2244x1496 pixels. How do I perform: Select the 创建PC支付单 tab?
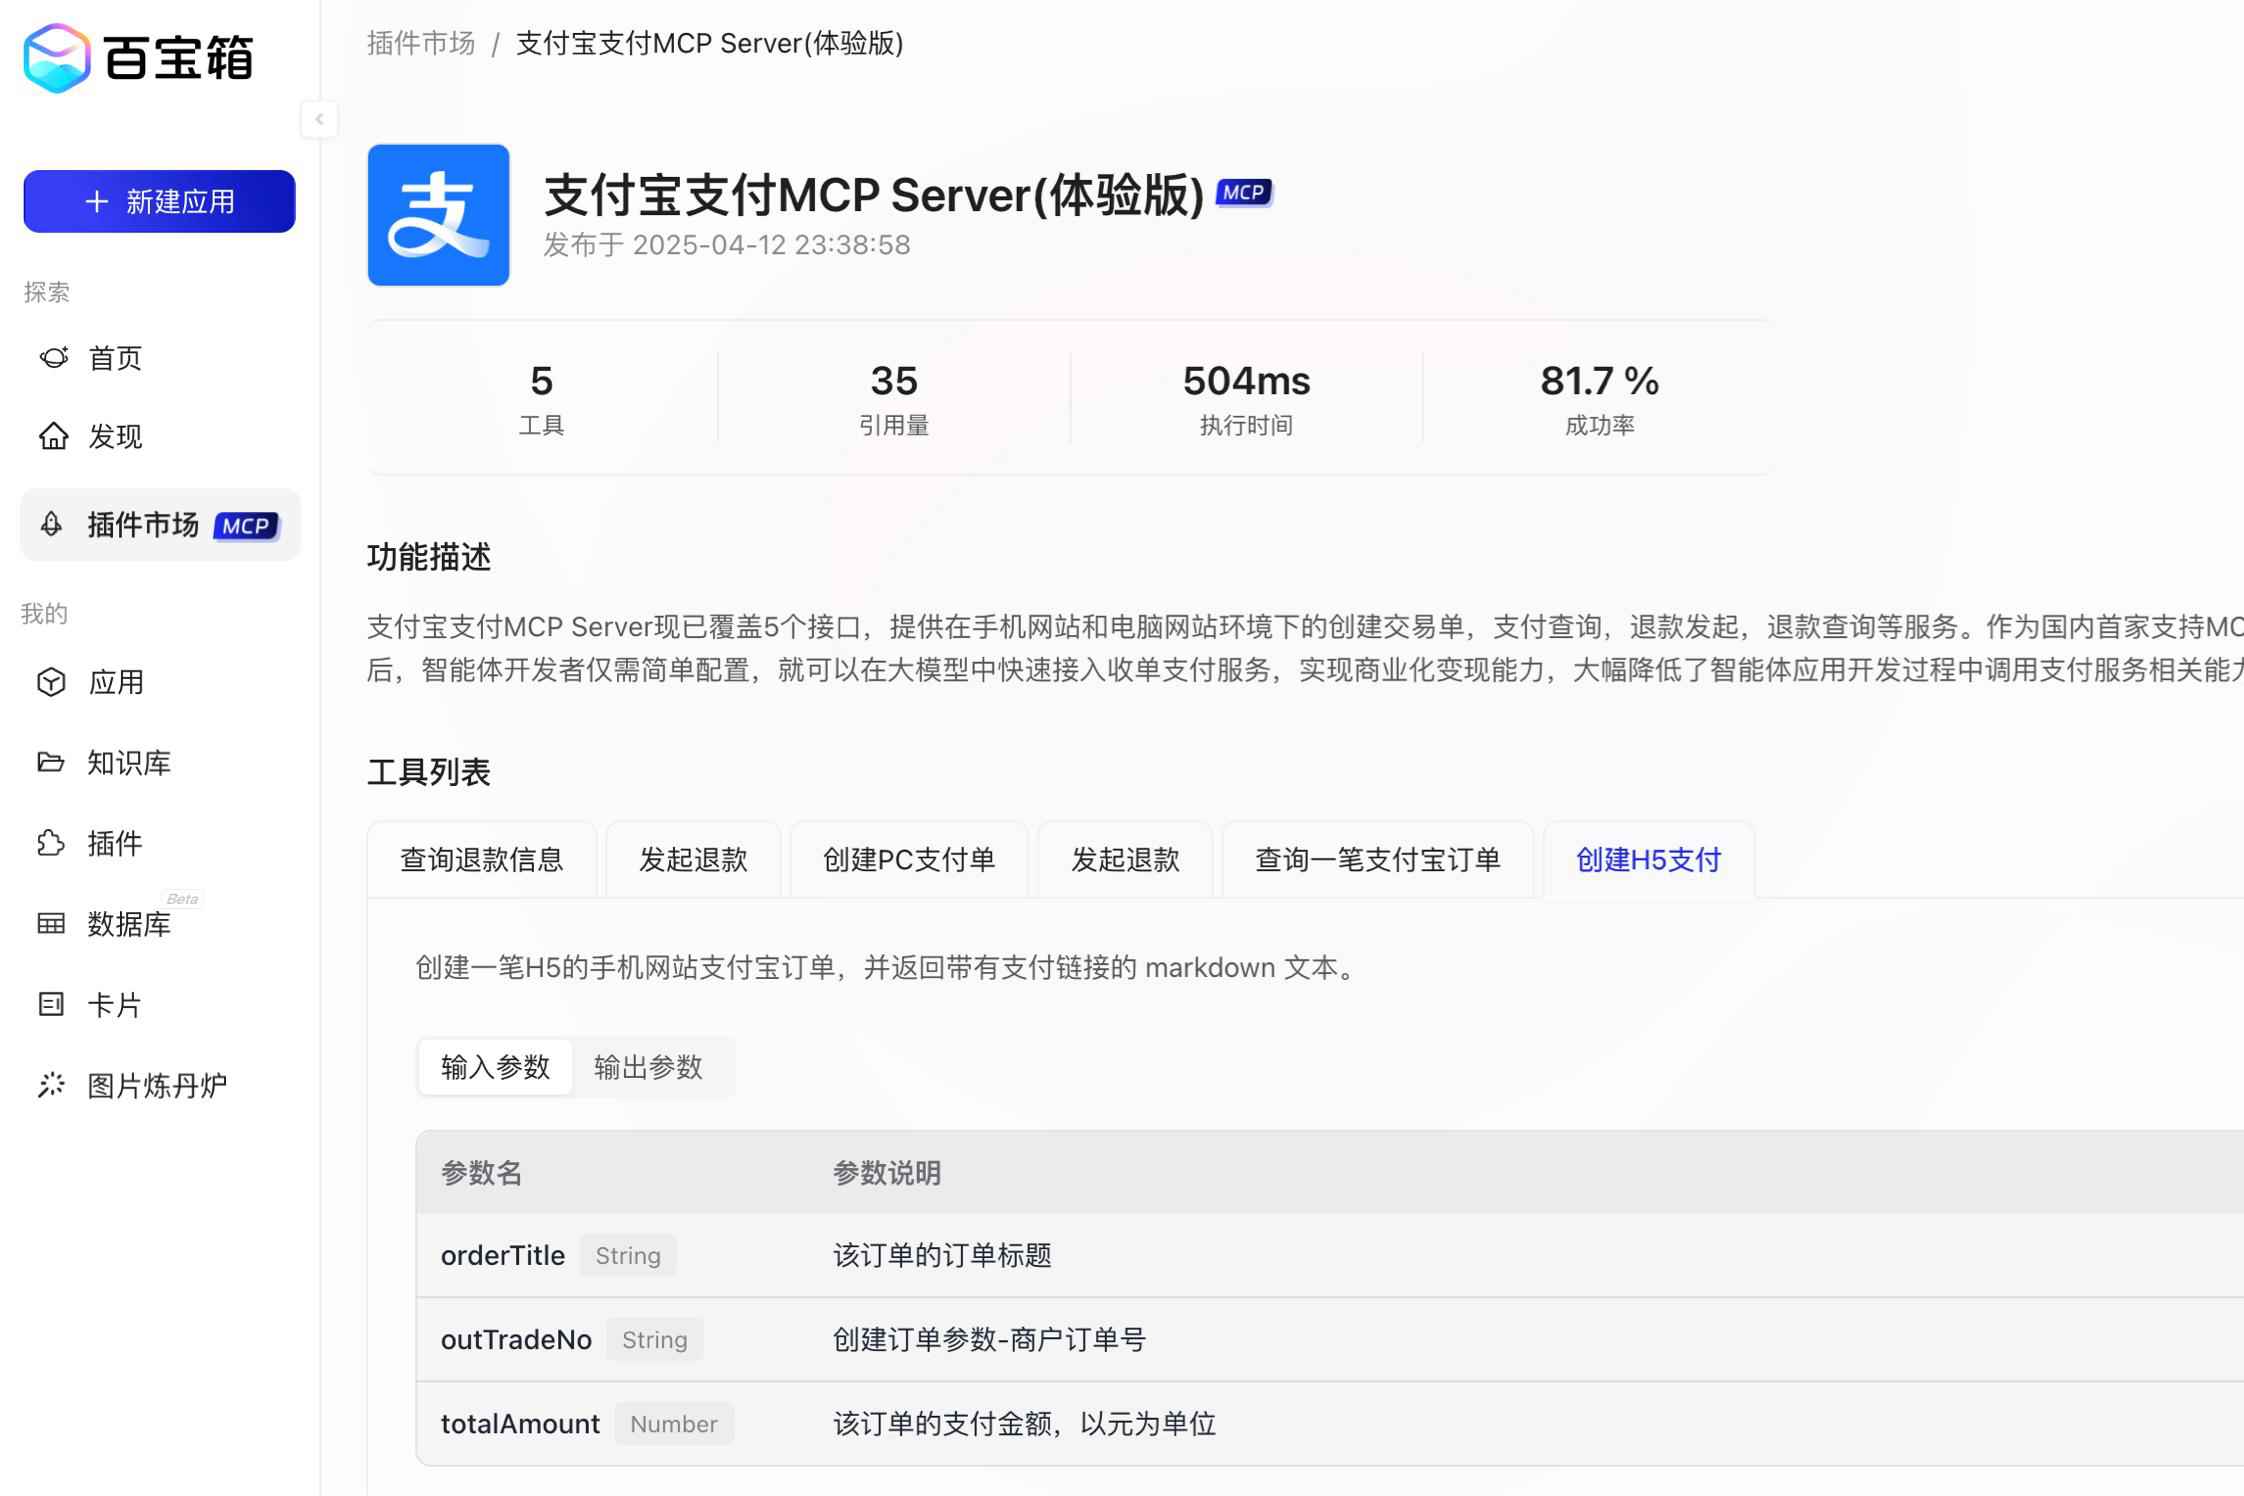pos(909,859)
